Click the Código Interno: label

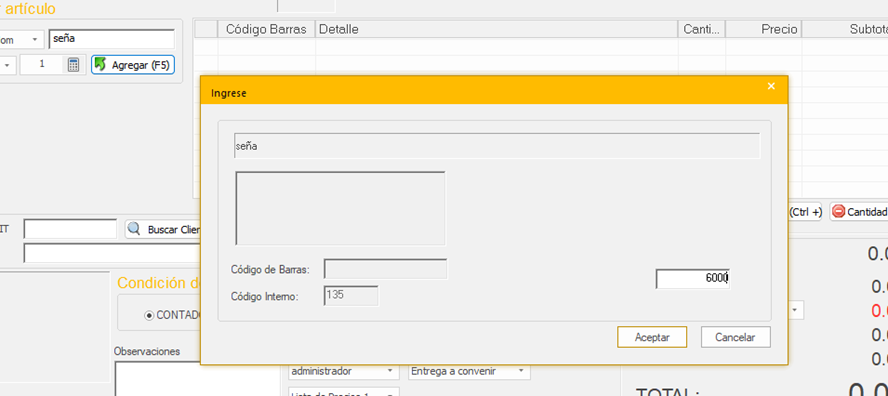[x=264, y=296]
